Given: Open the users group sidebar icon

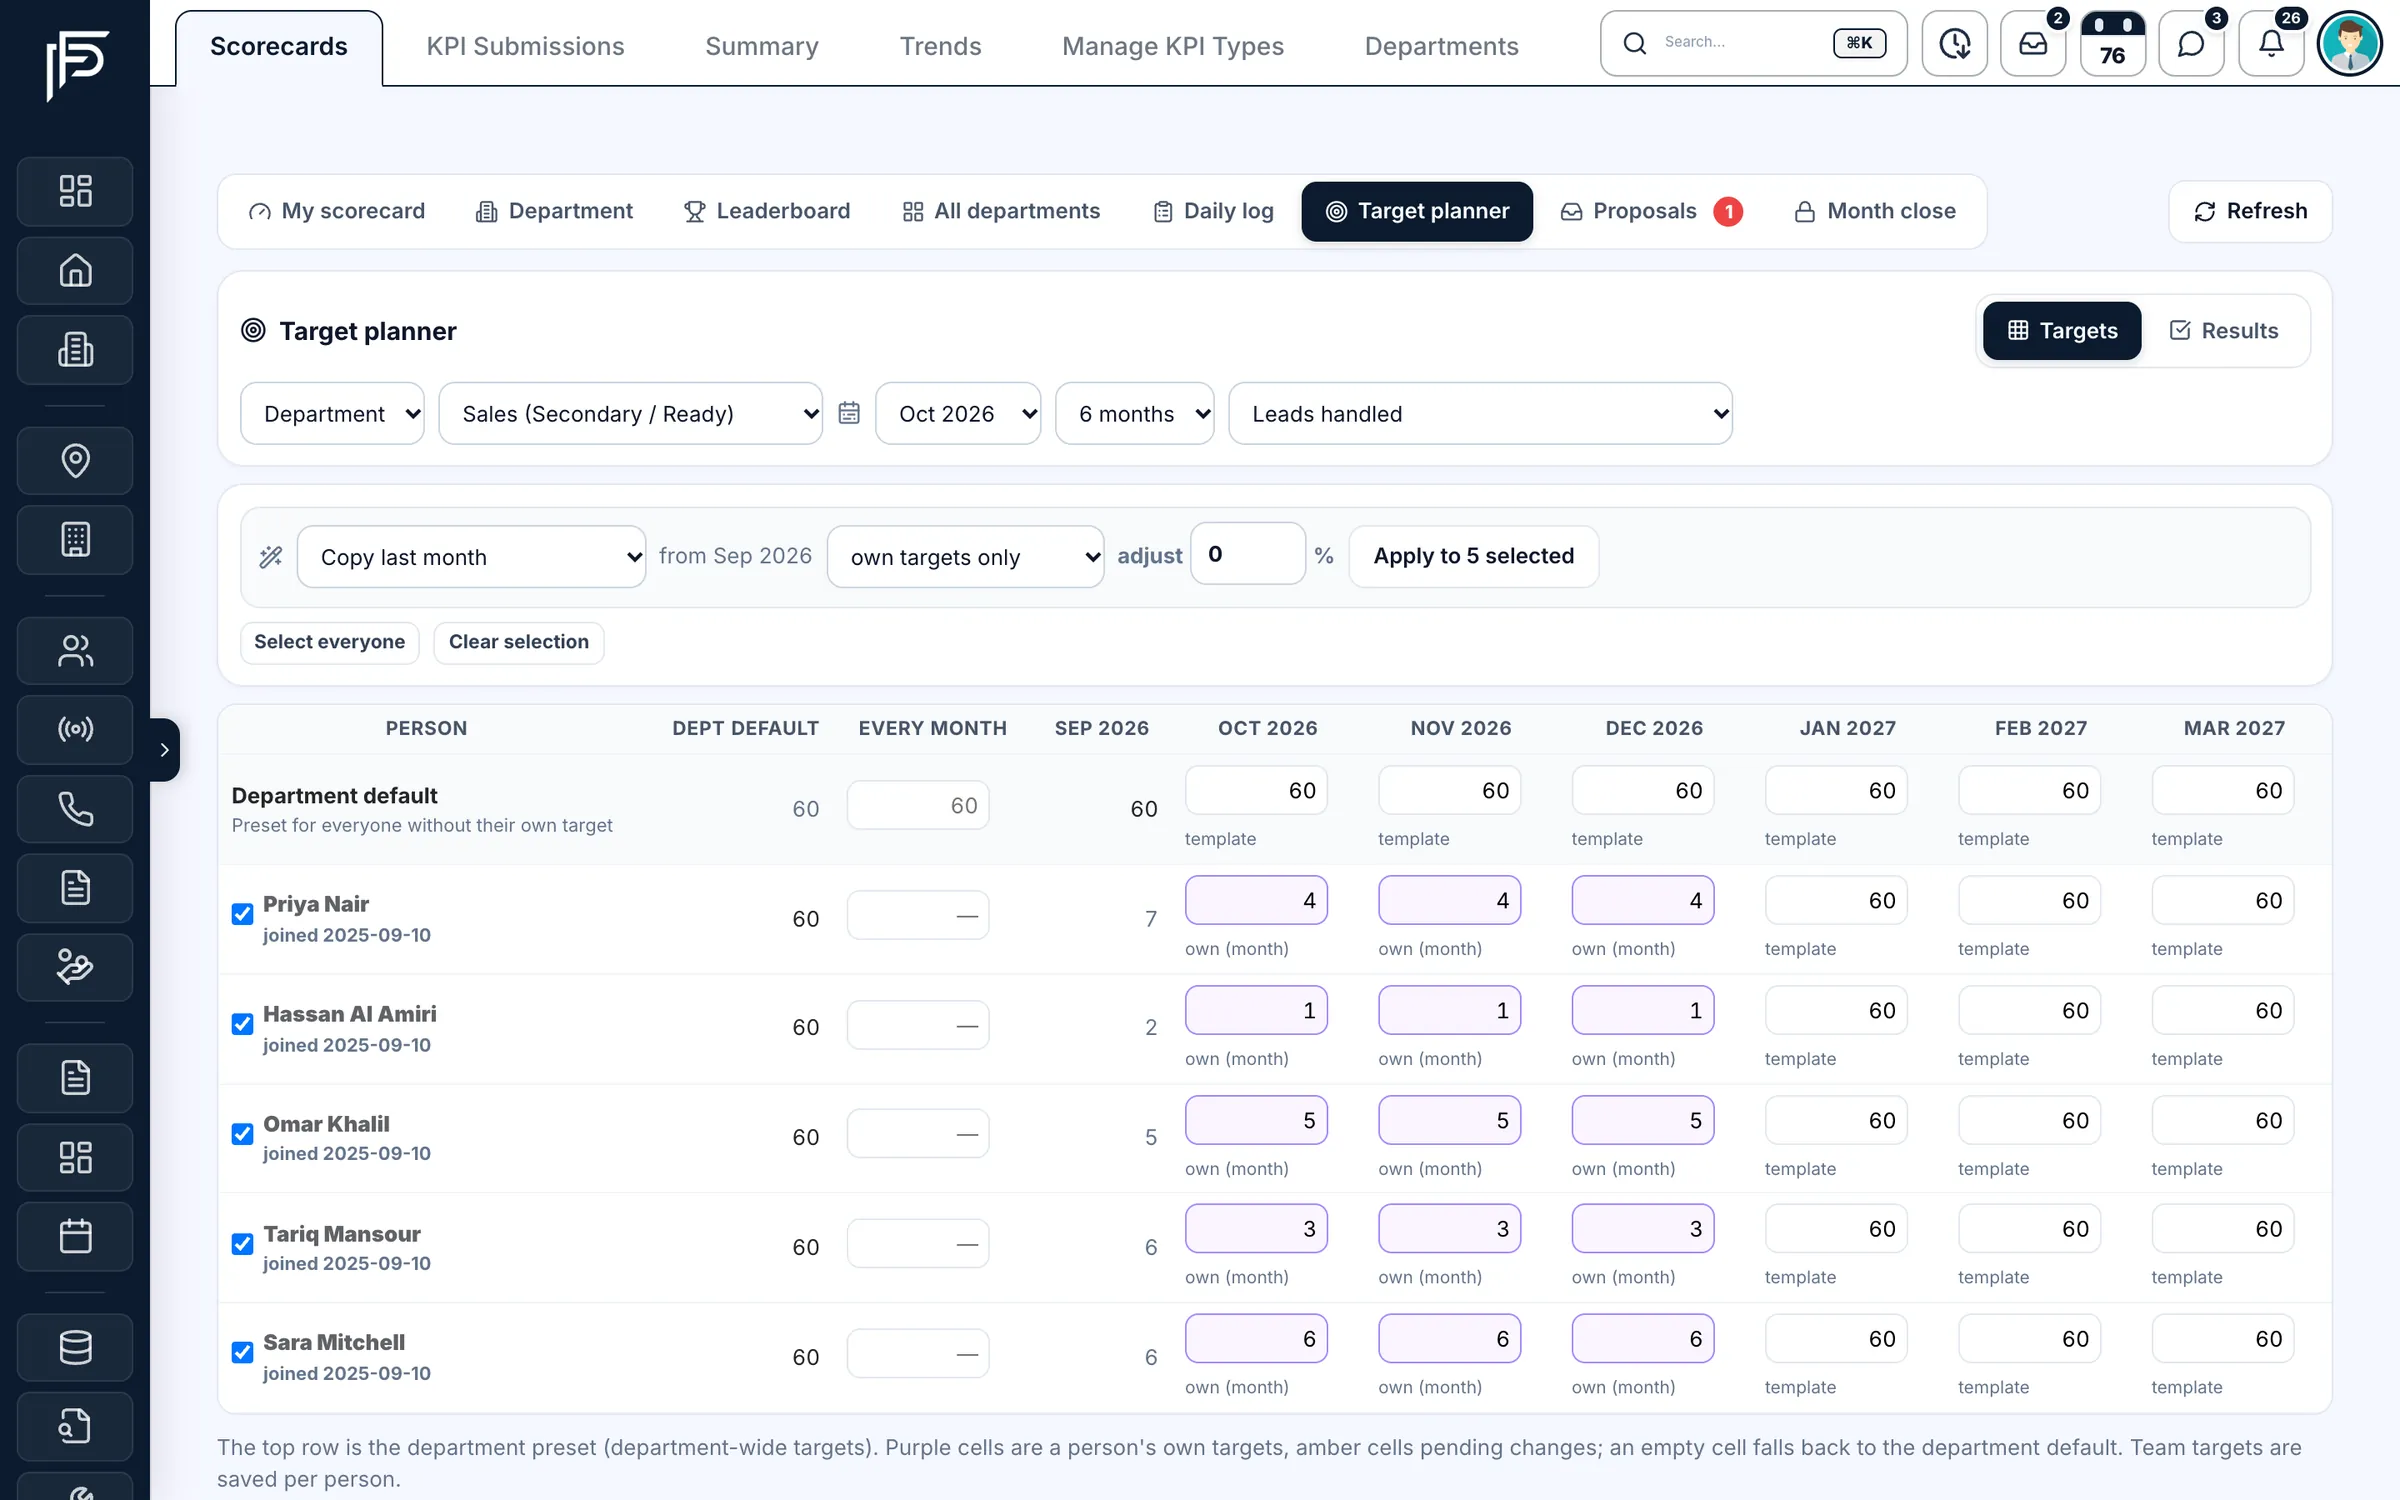Looking at the screenshot, I should [x=75, y=650].
